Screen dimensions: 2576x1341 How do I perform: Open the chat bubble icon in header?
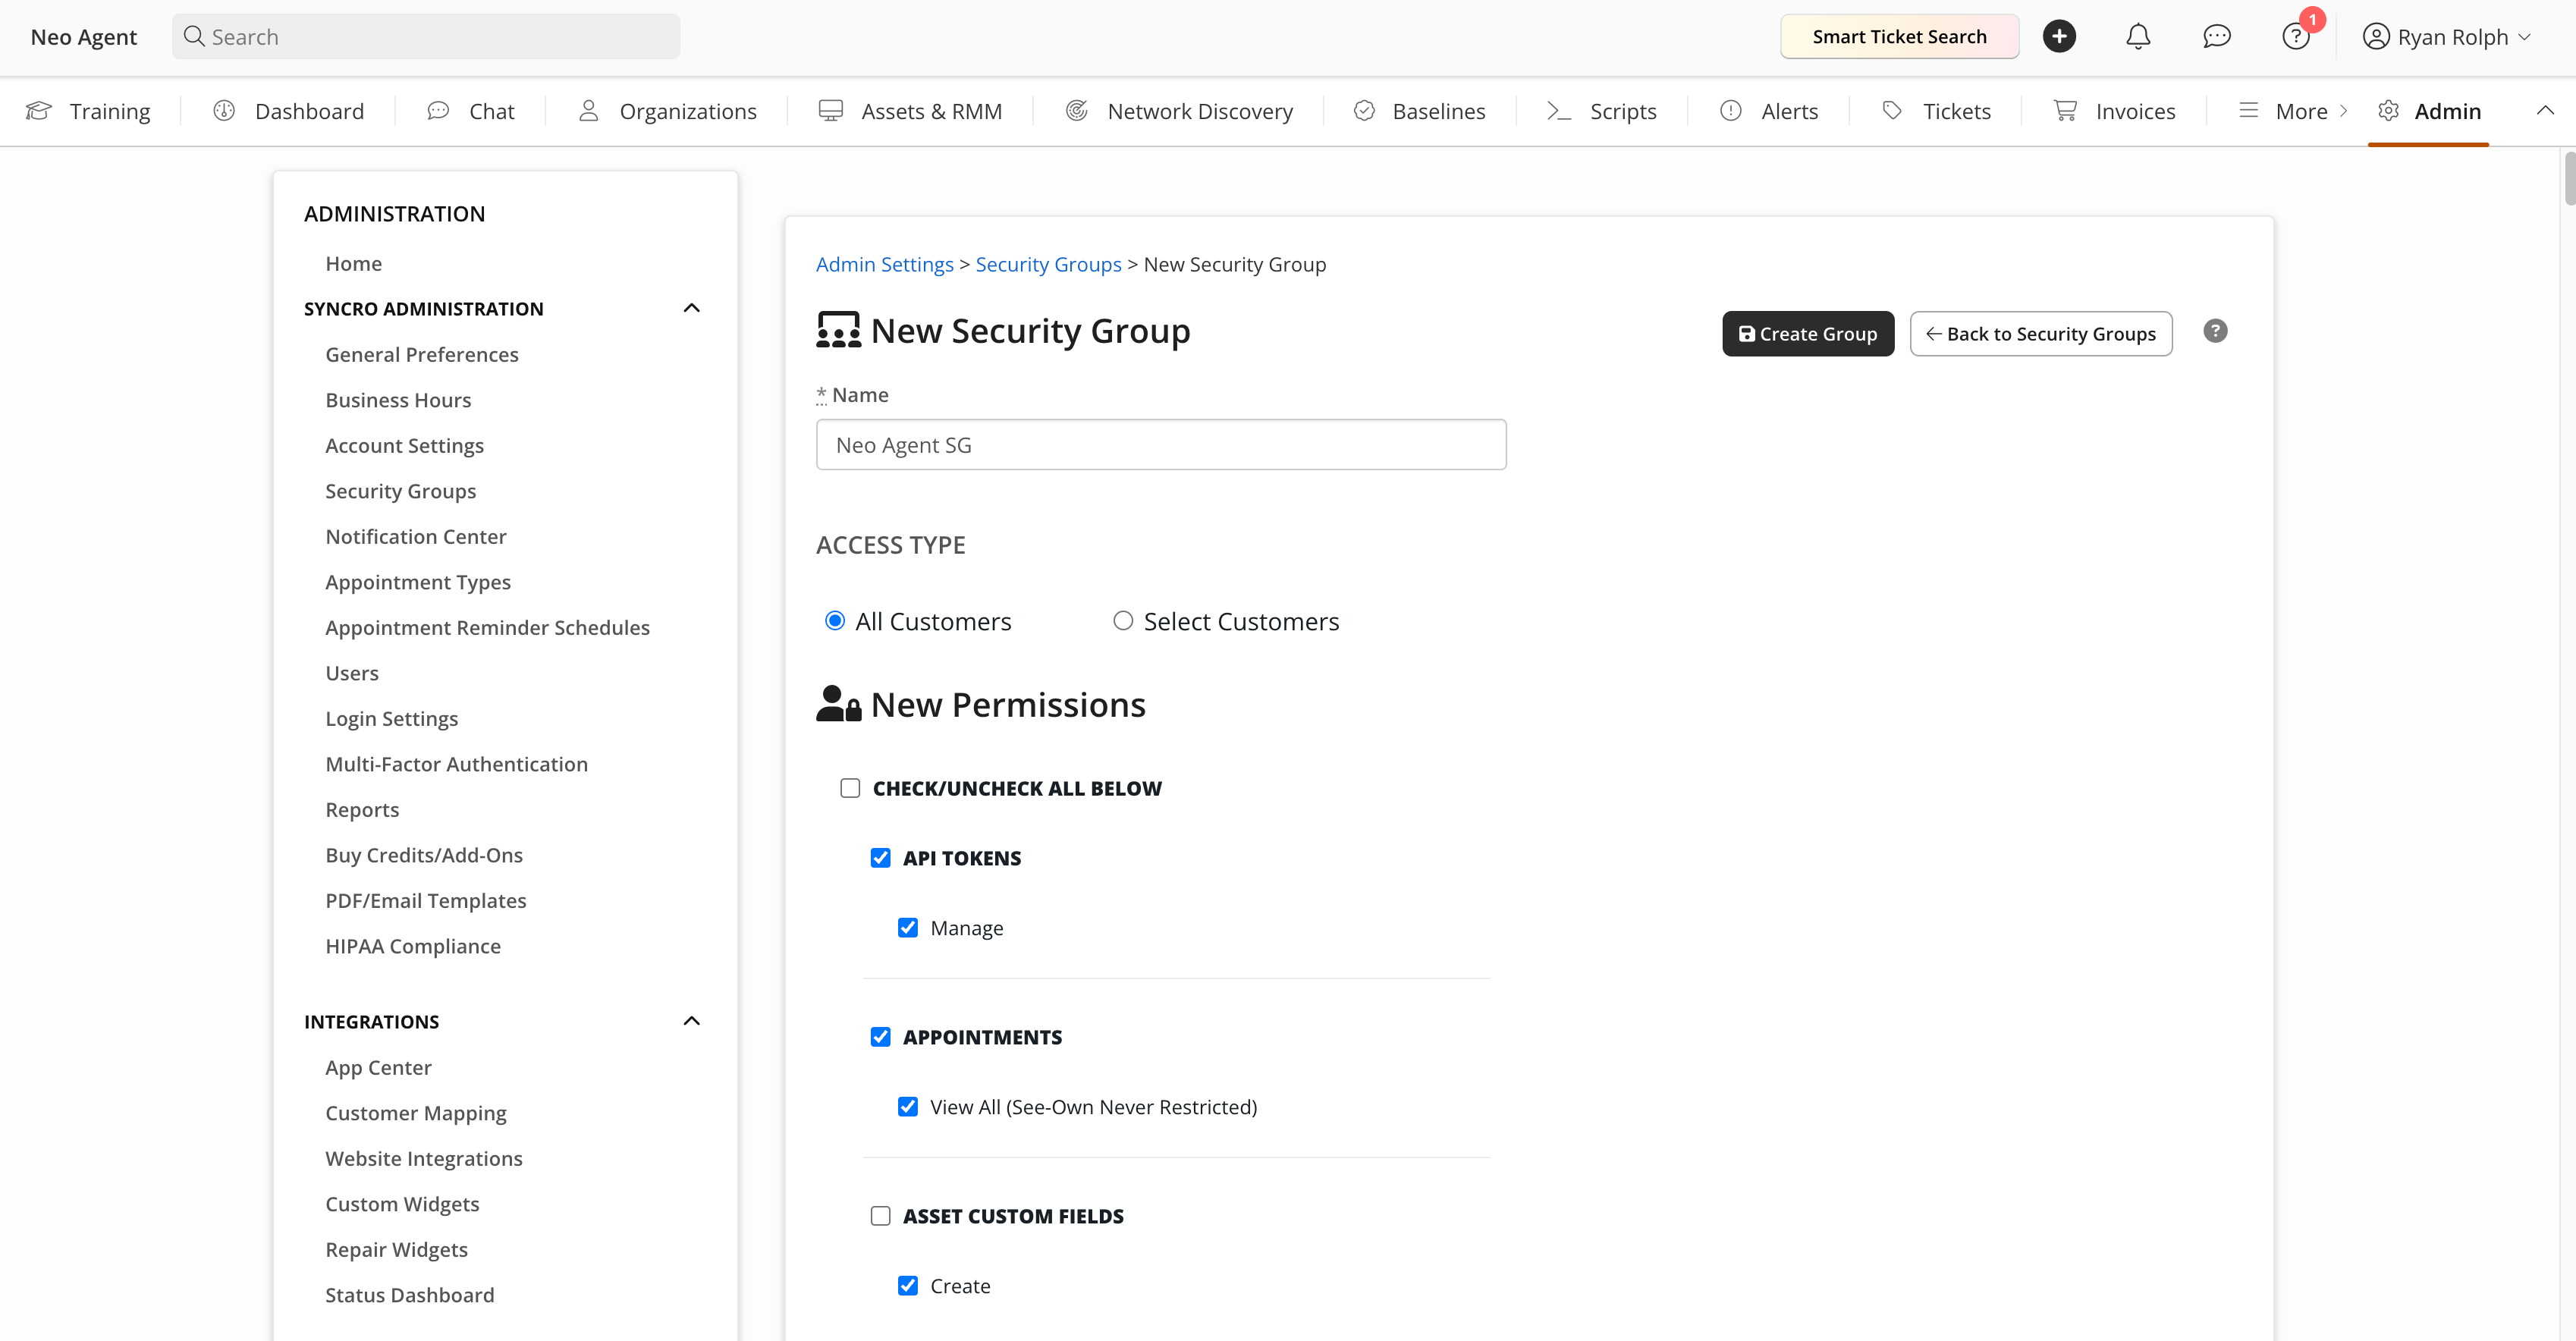[2217, 37]
